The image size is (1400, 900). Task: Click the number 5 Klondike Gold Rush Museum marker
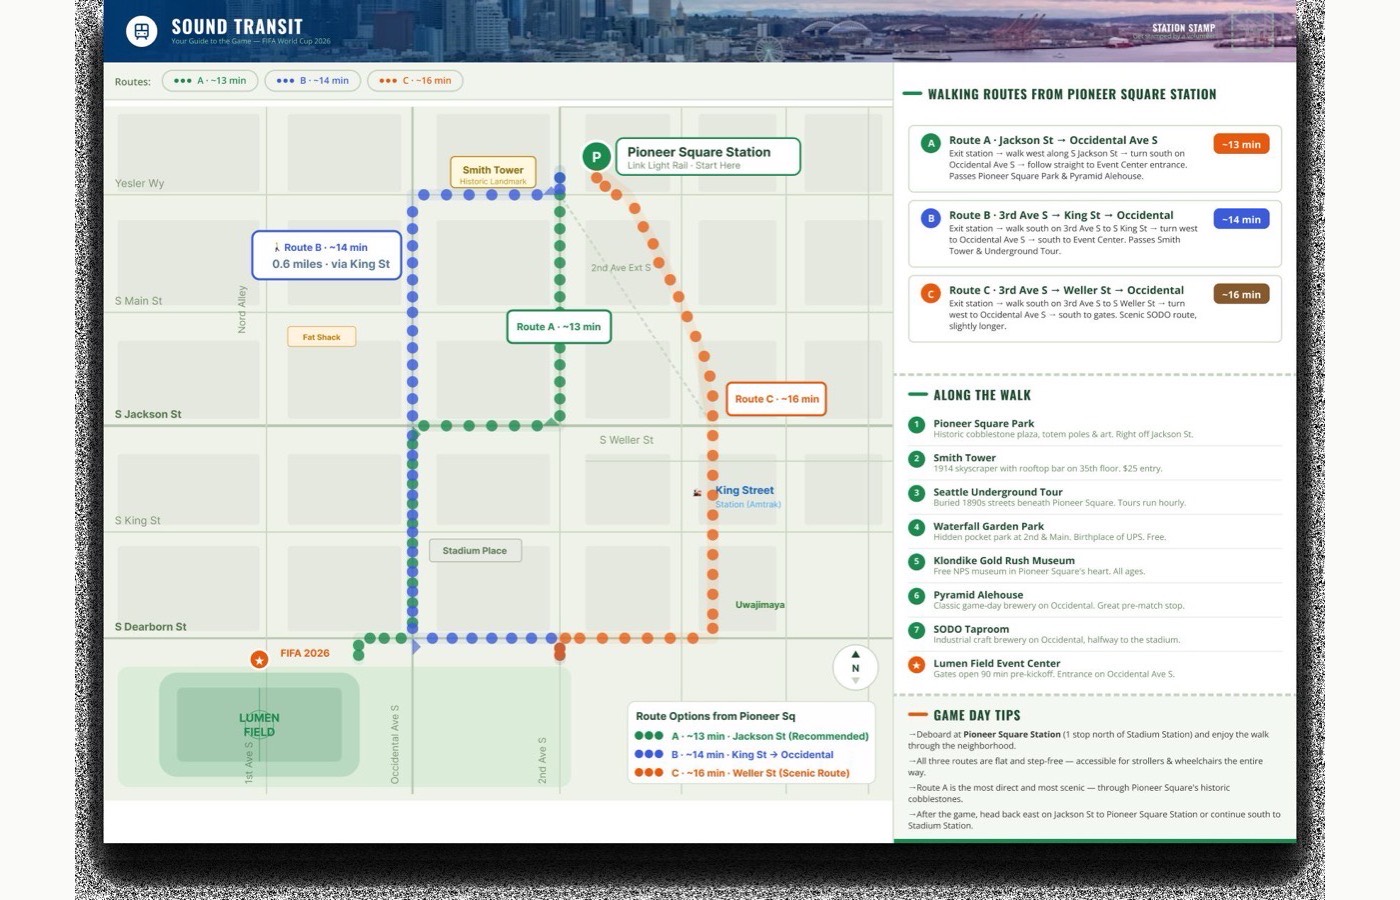click(916, 562)
